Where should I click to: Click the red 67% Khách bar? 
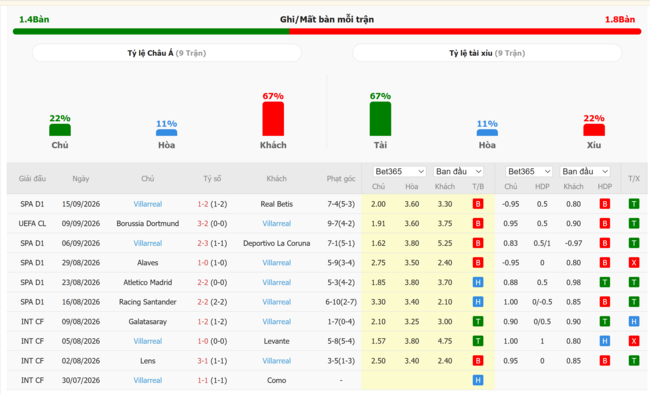[273, 119]
